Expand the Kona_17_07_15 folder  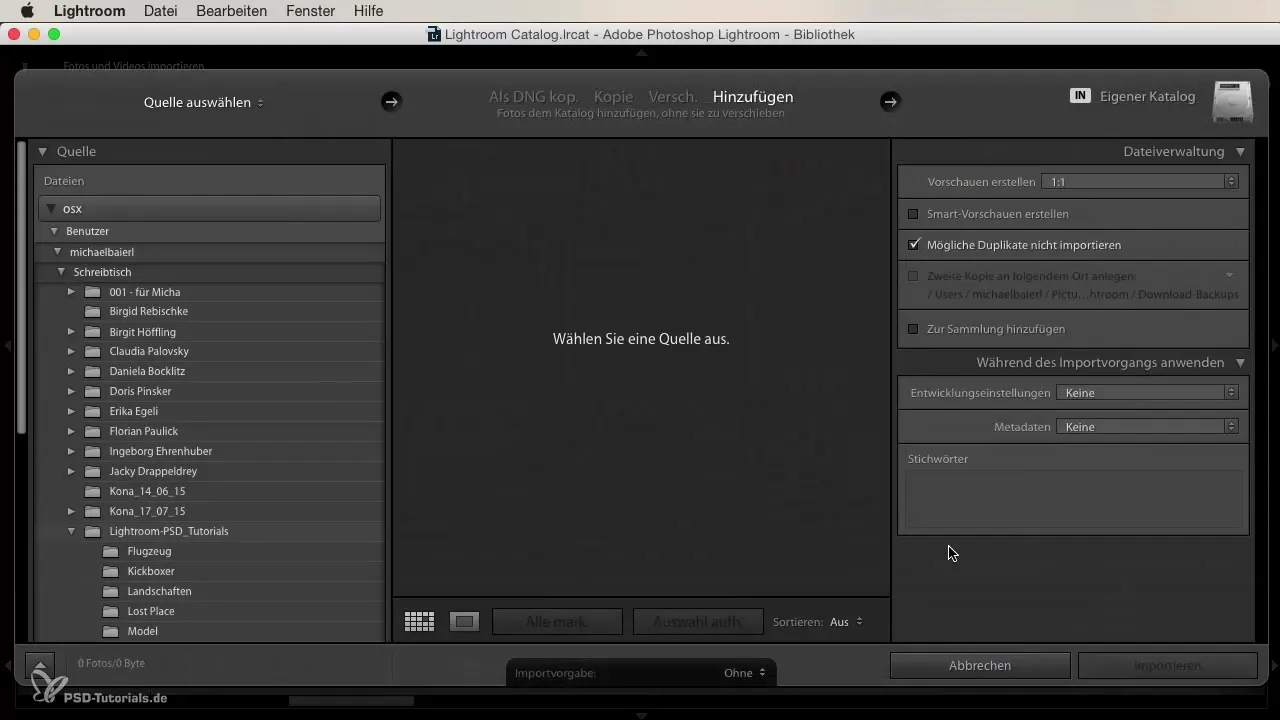71,511
